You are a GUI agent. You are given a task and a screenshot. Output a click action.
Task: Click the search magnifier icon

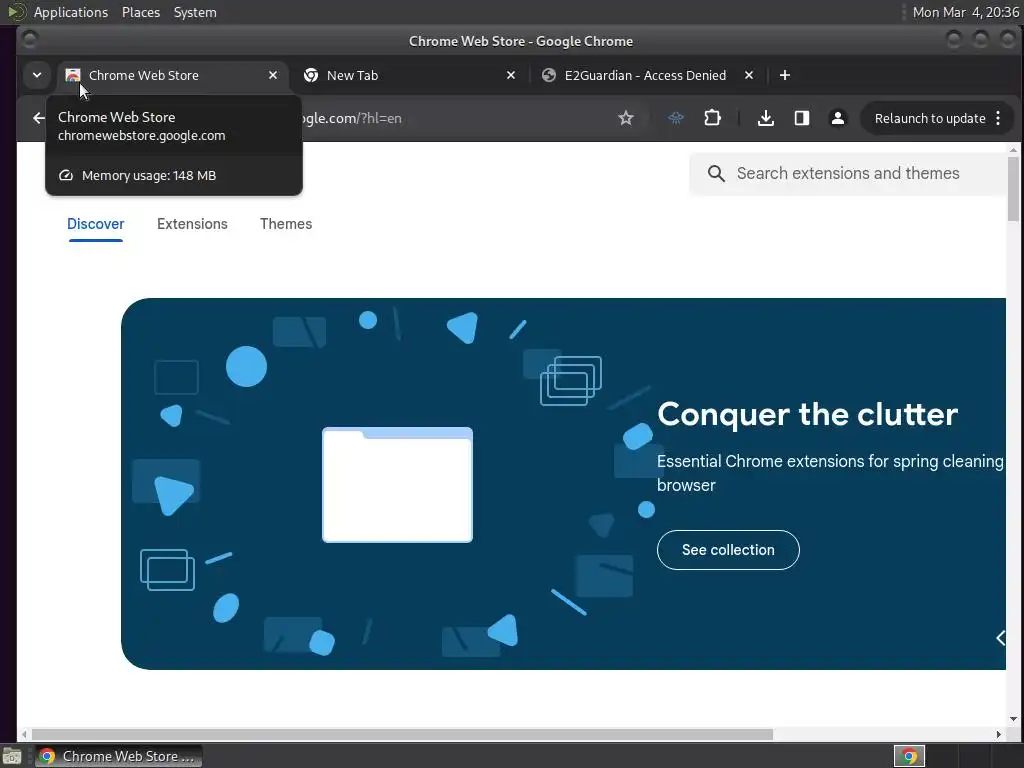716,173
